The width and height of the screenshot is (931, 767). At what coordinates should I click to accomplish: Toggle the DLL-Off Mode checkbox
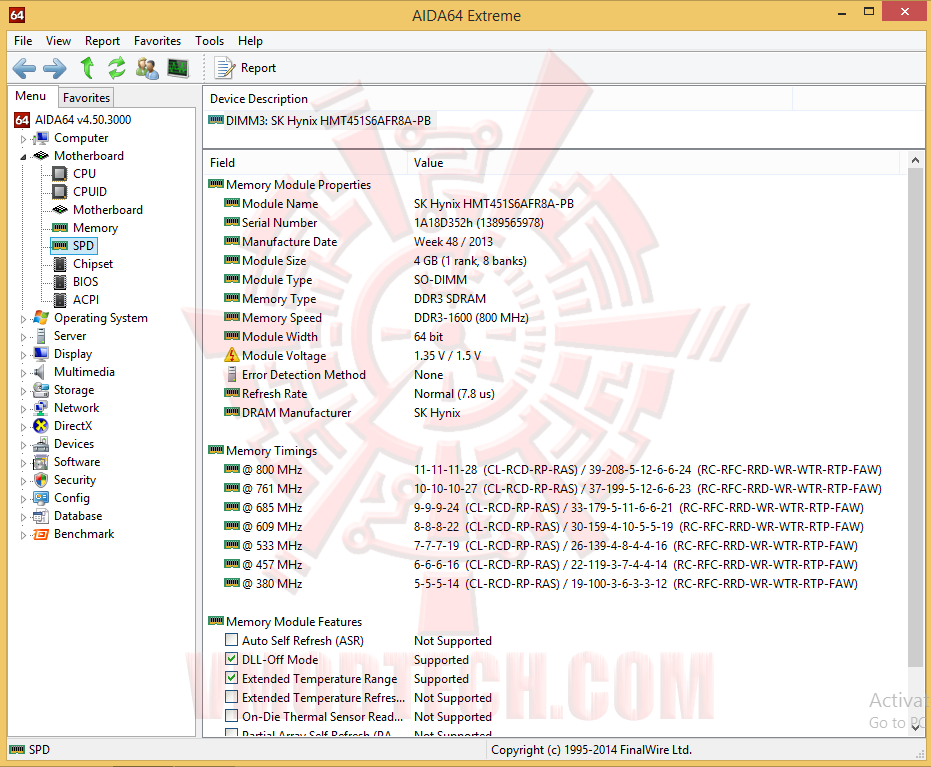pyautogui.click(x=232, y=659)
